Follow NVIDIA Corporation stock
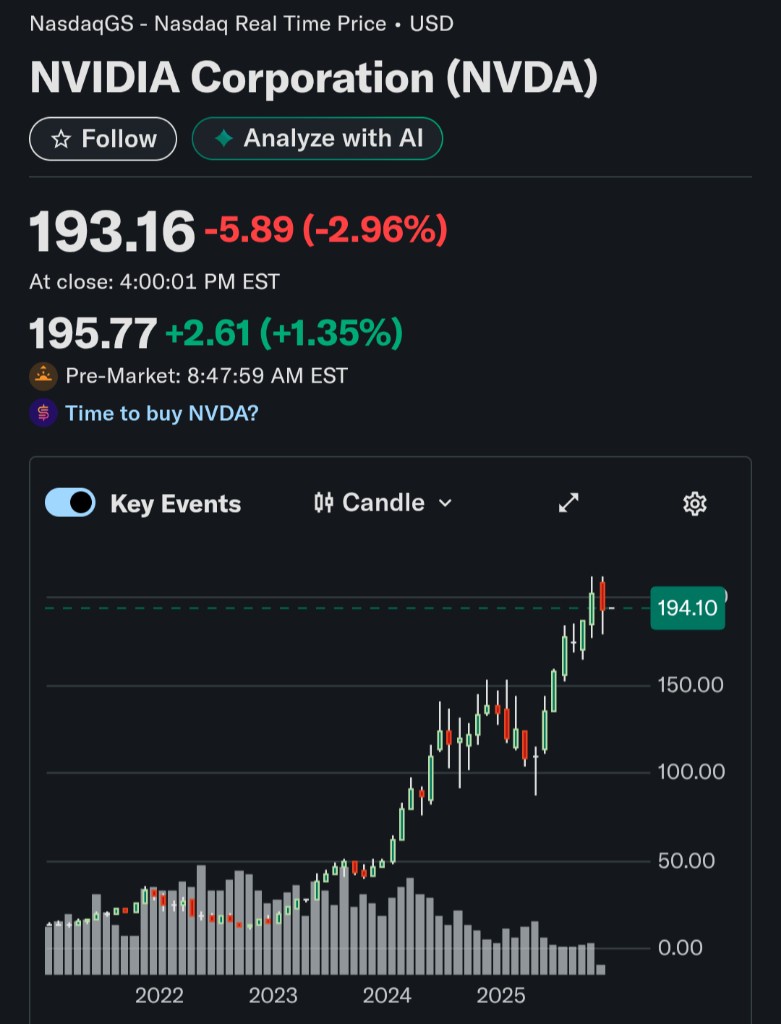This screenshot has height=1024, width=781. click(x=103, y=139)
